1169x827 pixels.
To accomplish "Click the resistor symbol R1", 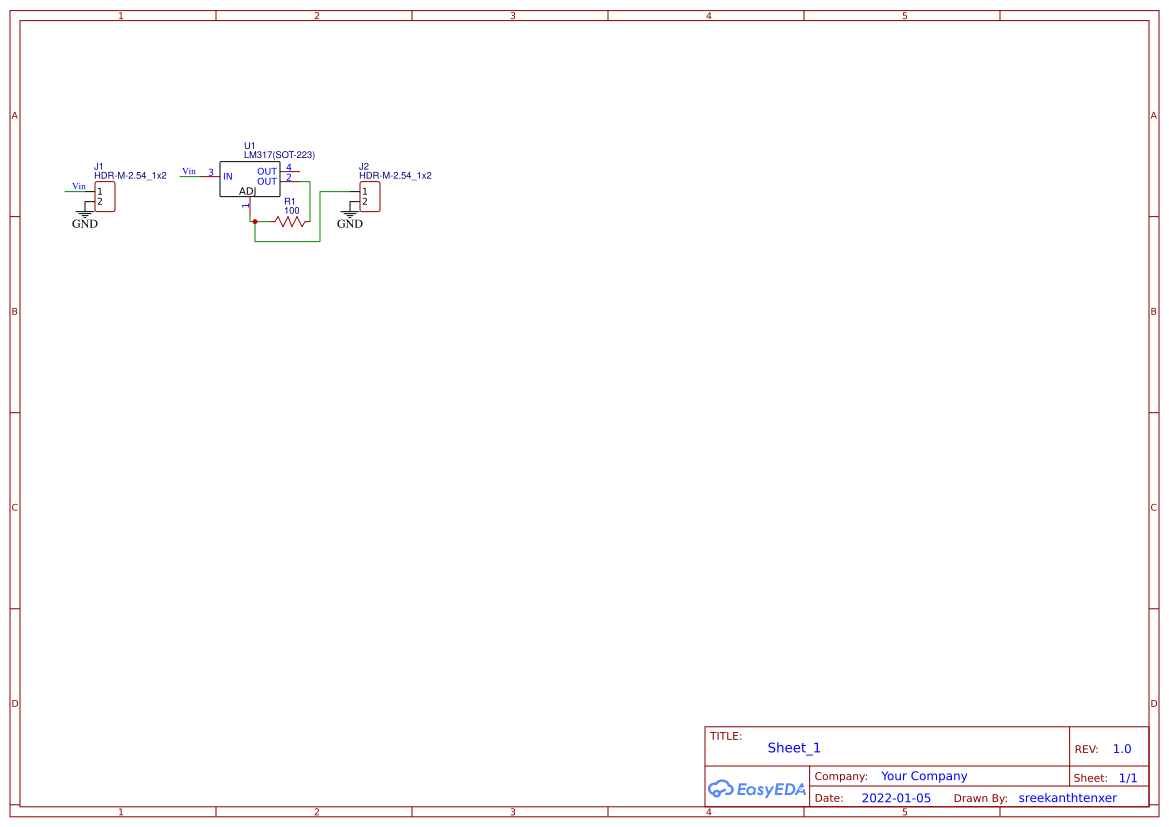I will [290, 221].
